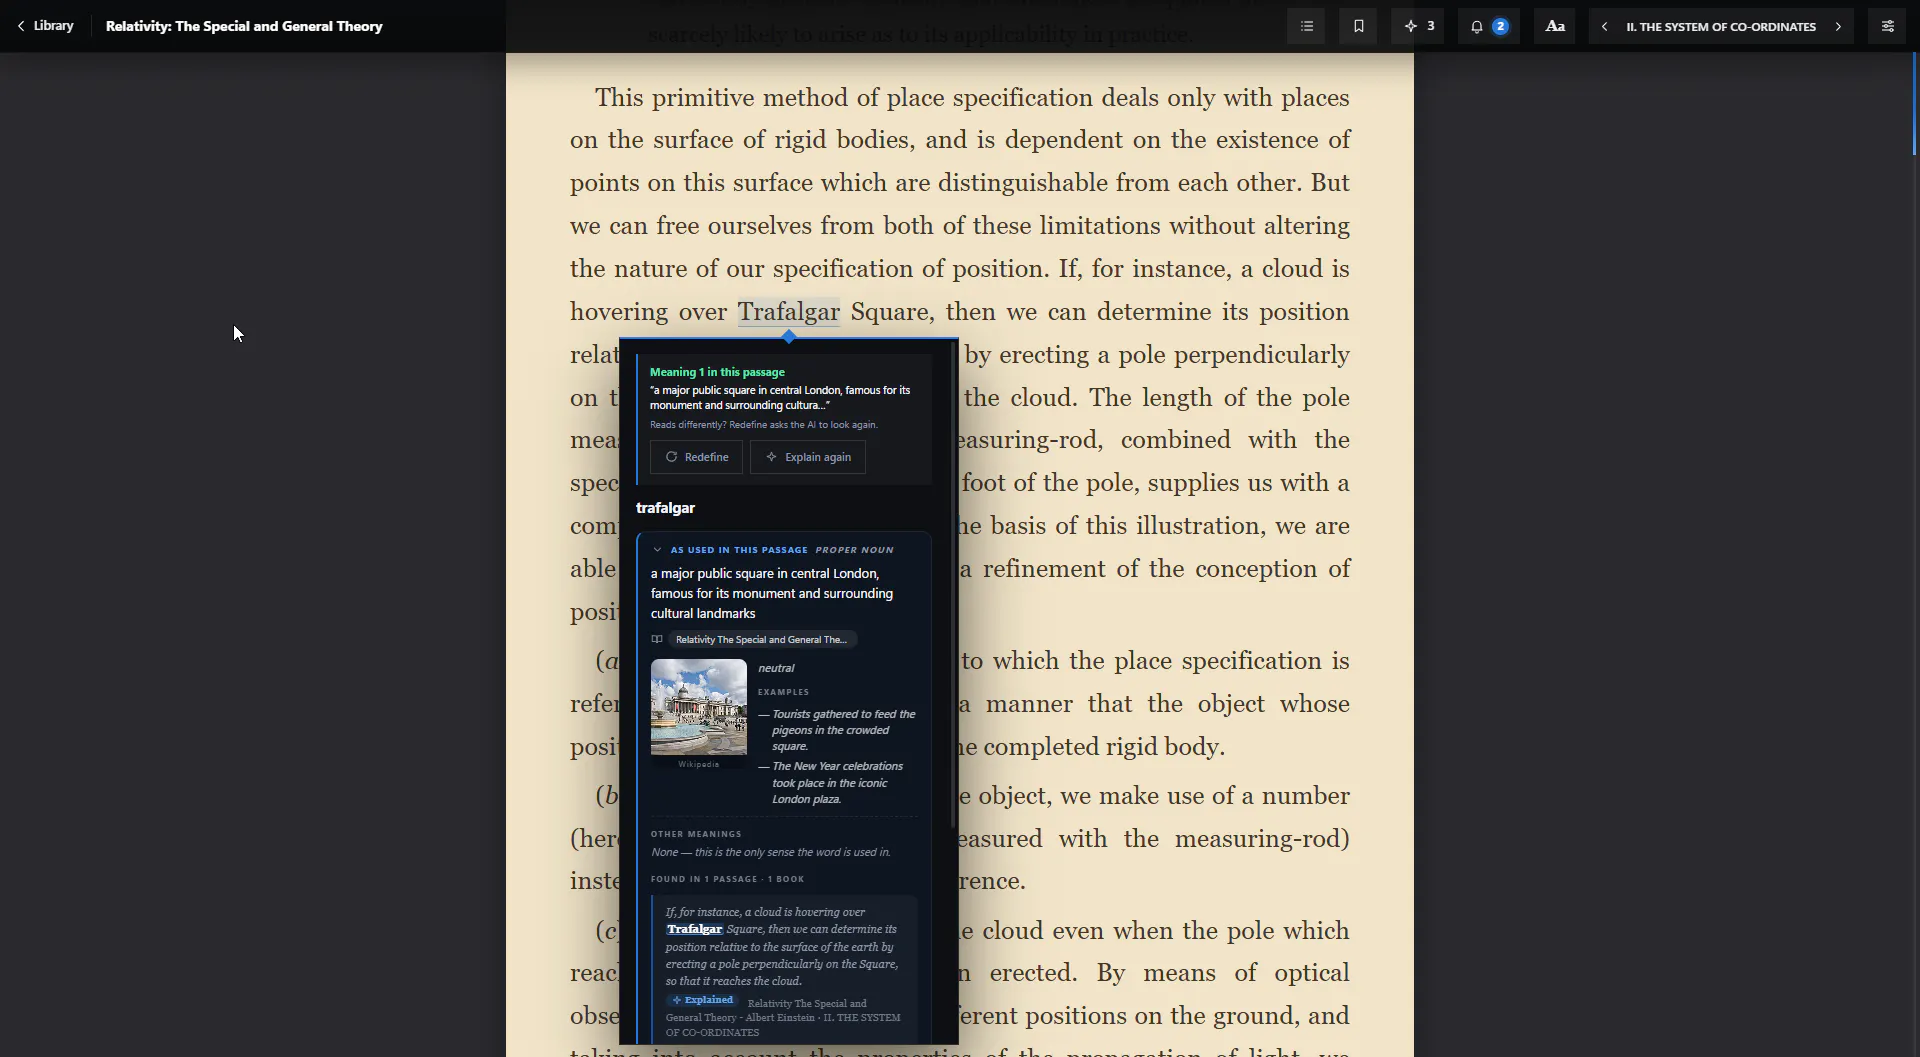Click the example 'Tourists gathered to feed the pigeons'

tap(843, 730)
